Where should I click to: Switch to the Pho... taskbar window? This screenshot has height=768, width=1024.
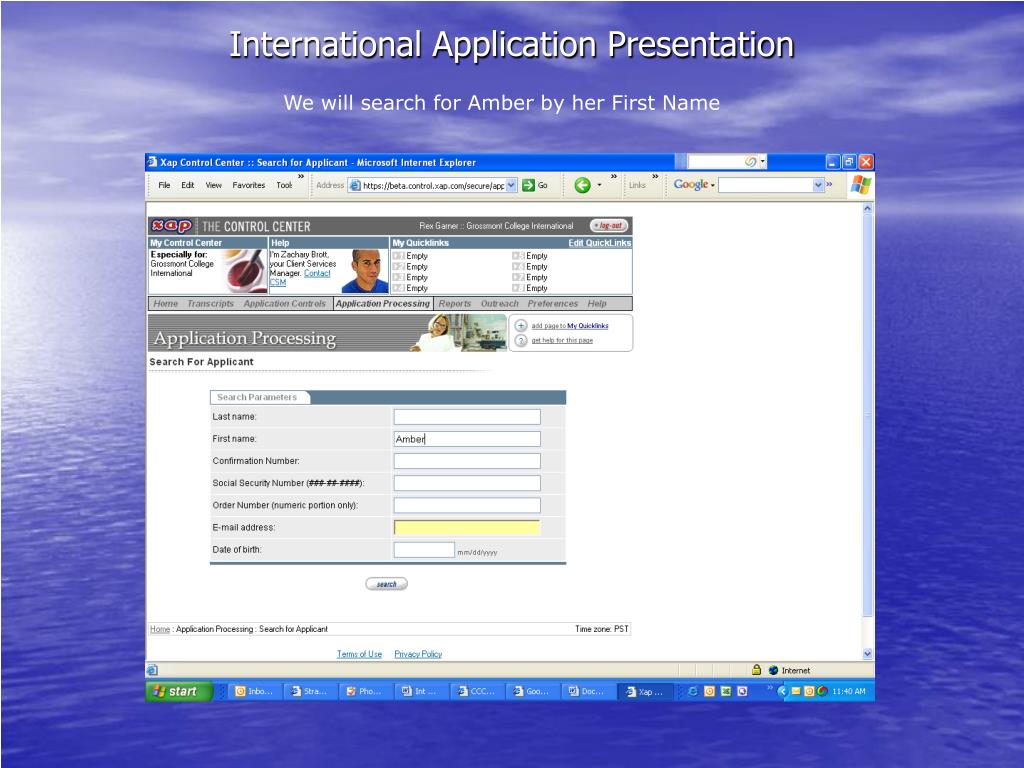[x=364, y=691]
